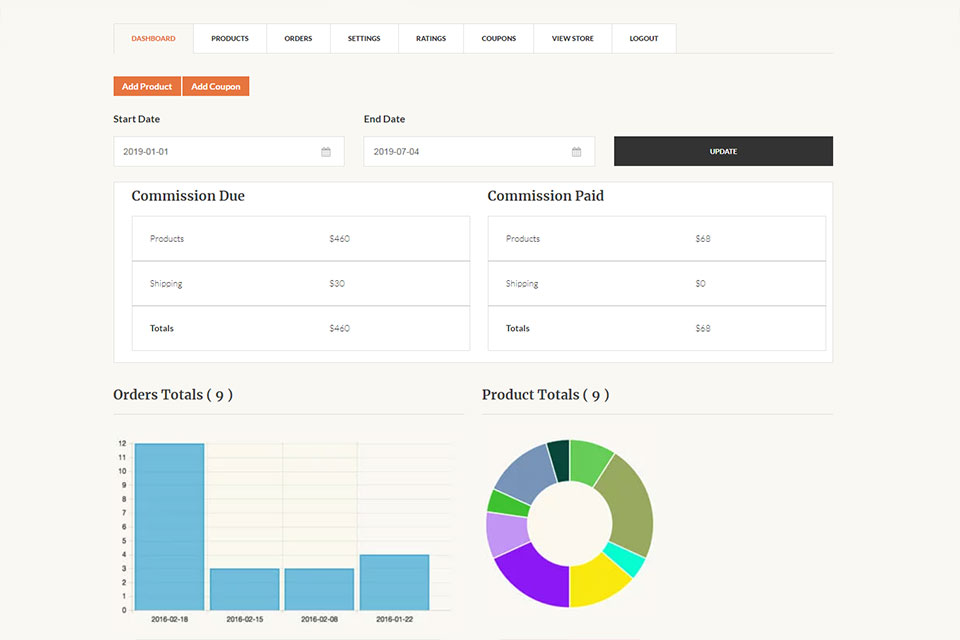Image resolution: width=960 pixels, height=640 pixels.
Task: Select the Ratings tab
Action: (x=431, y=39)
